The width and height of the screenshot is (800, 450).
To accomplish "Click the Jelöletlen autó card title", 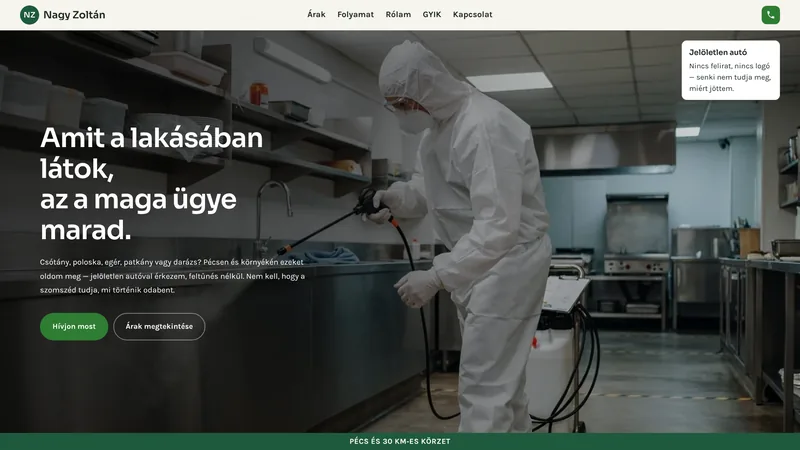I will pos(718,52).
